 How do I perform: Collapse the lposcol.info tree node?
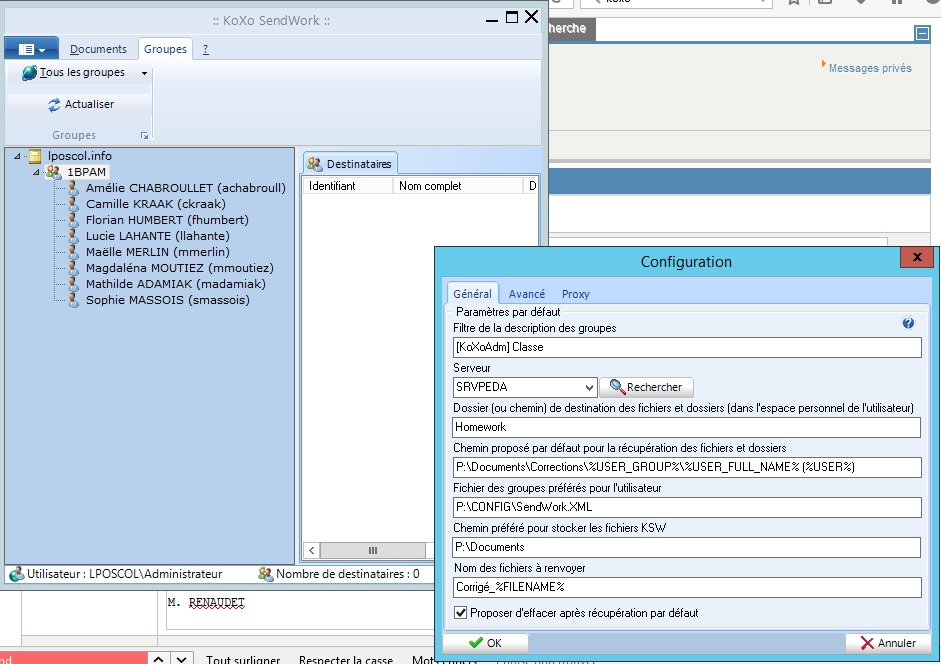[x=17, y=156]
